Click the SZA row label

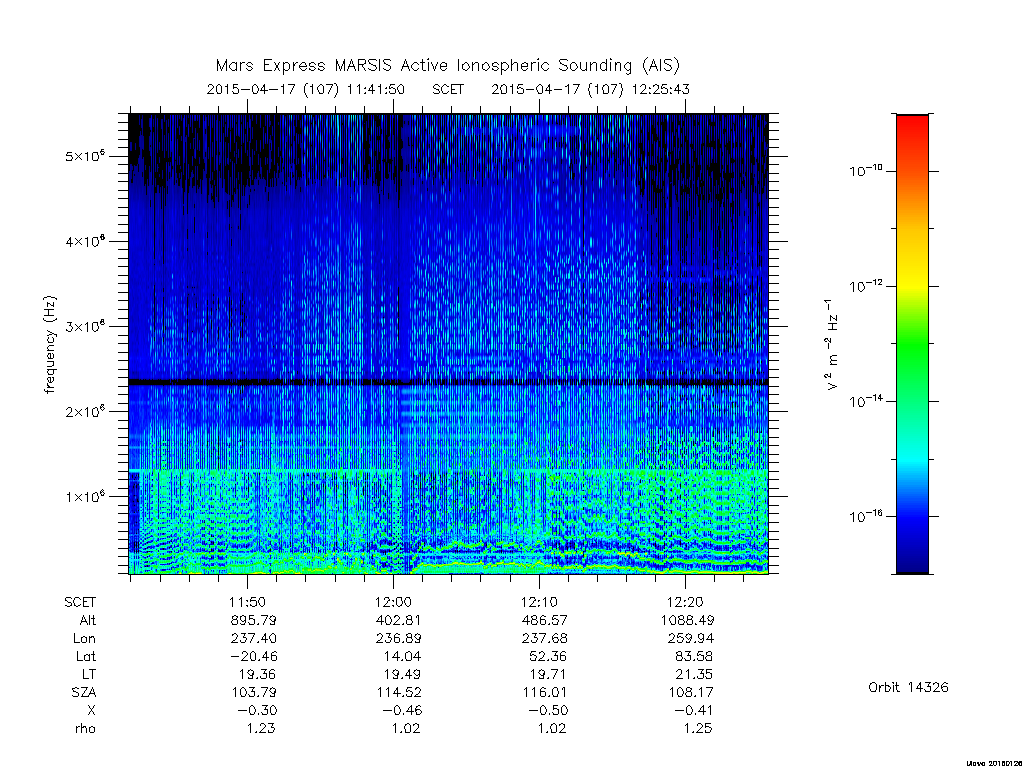[84, 692]
